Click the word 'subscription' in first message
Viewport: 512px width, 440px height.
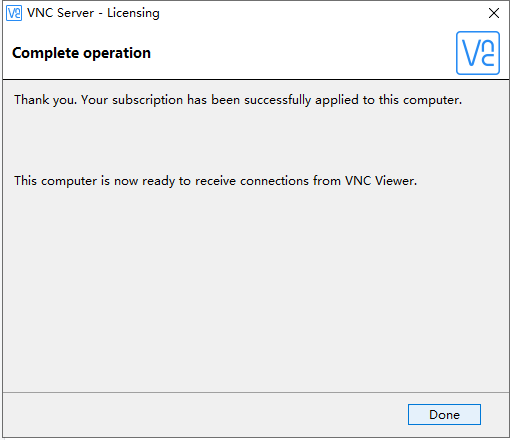147,100
